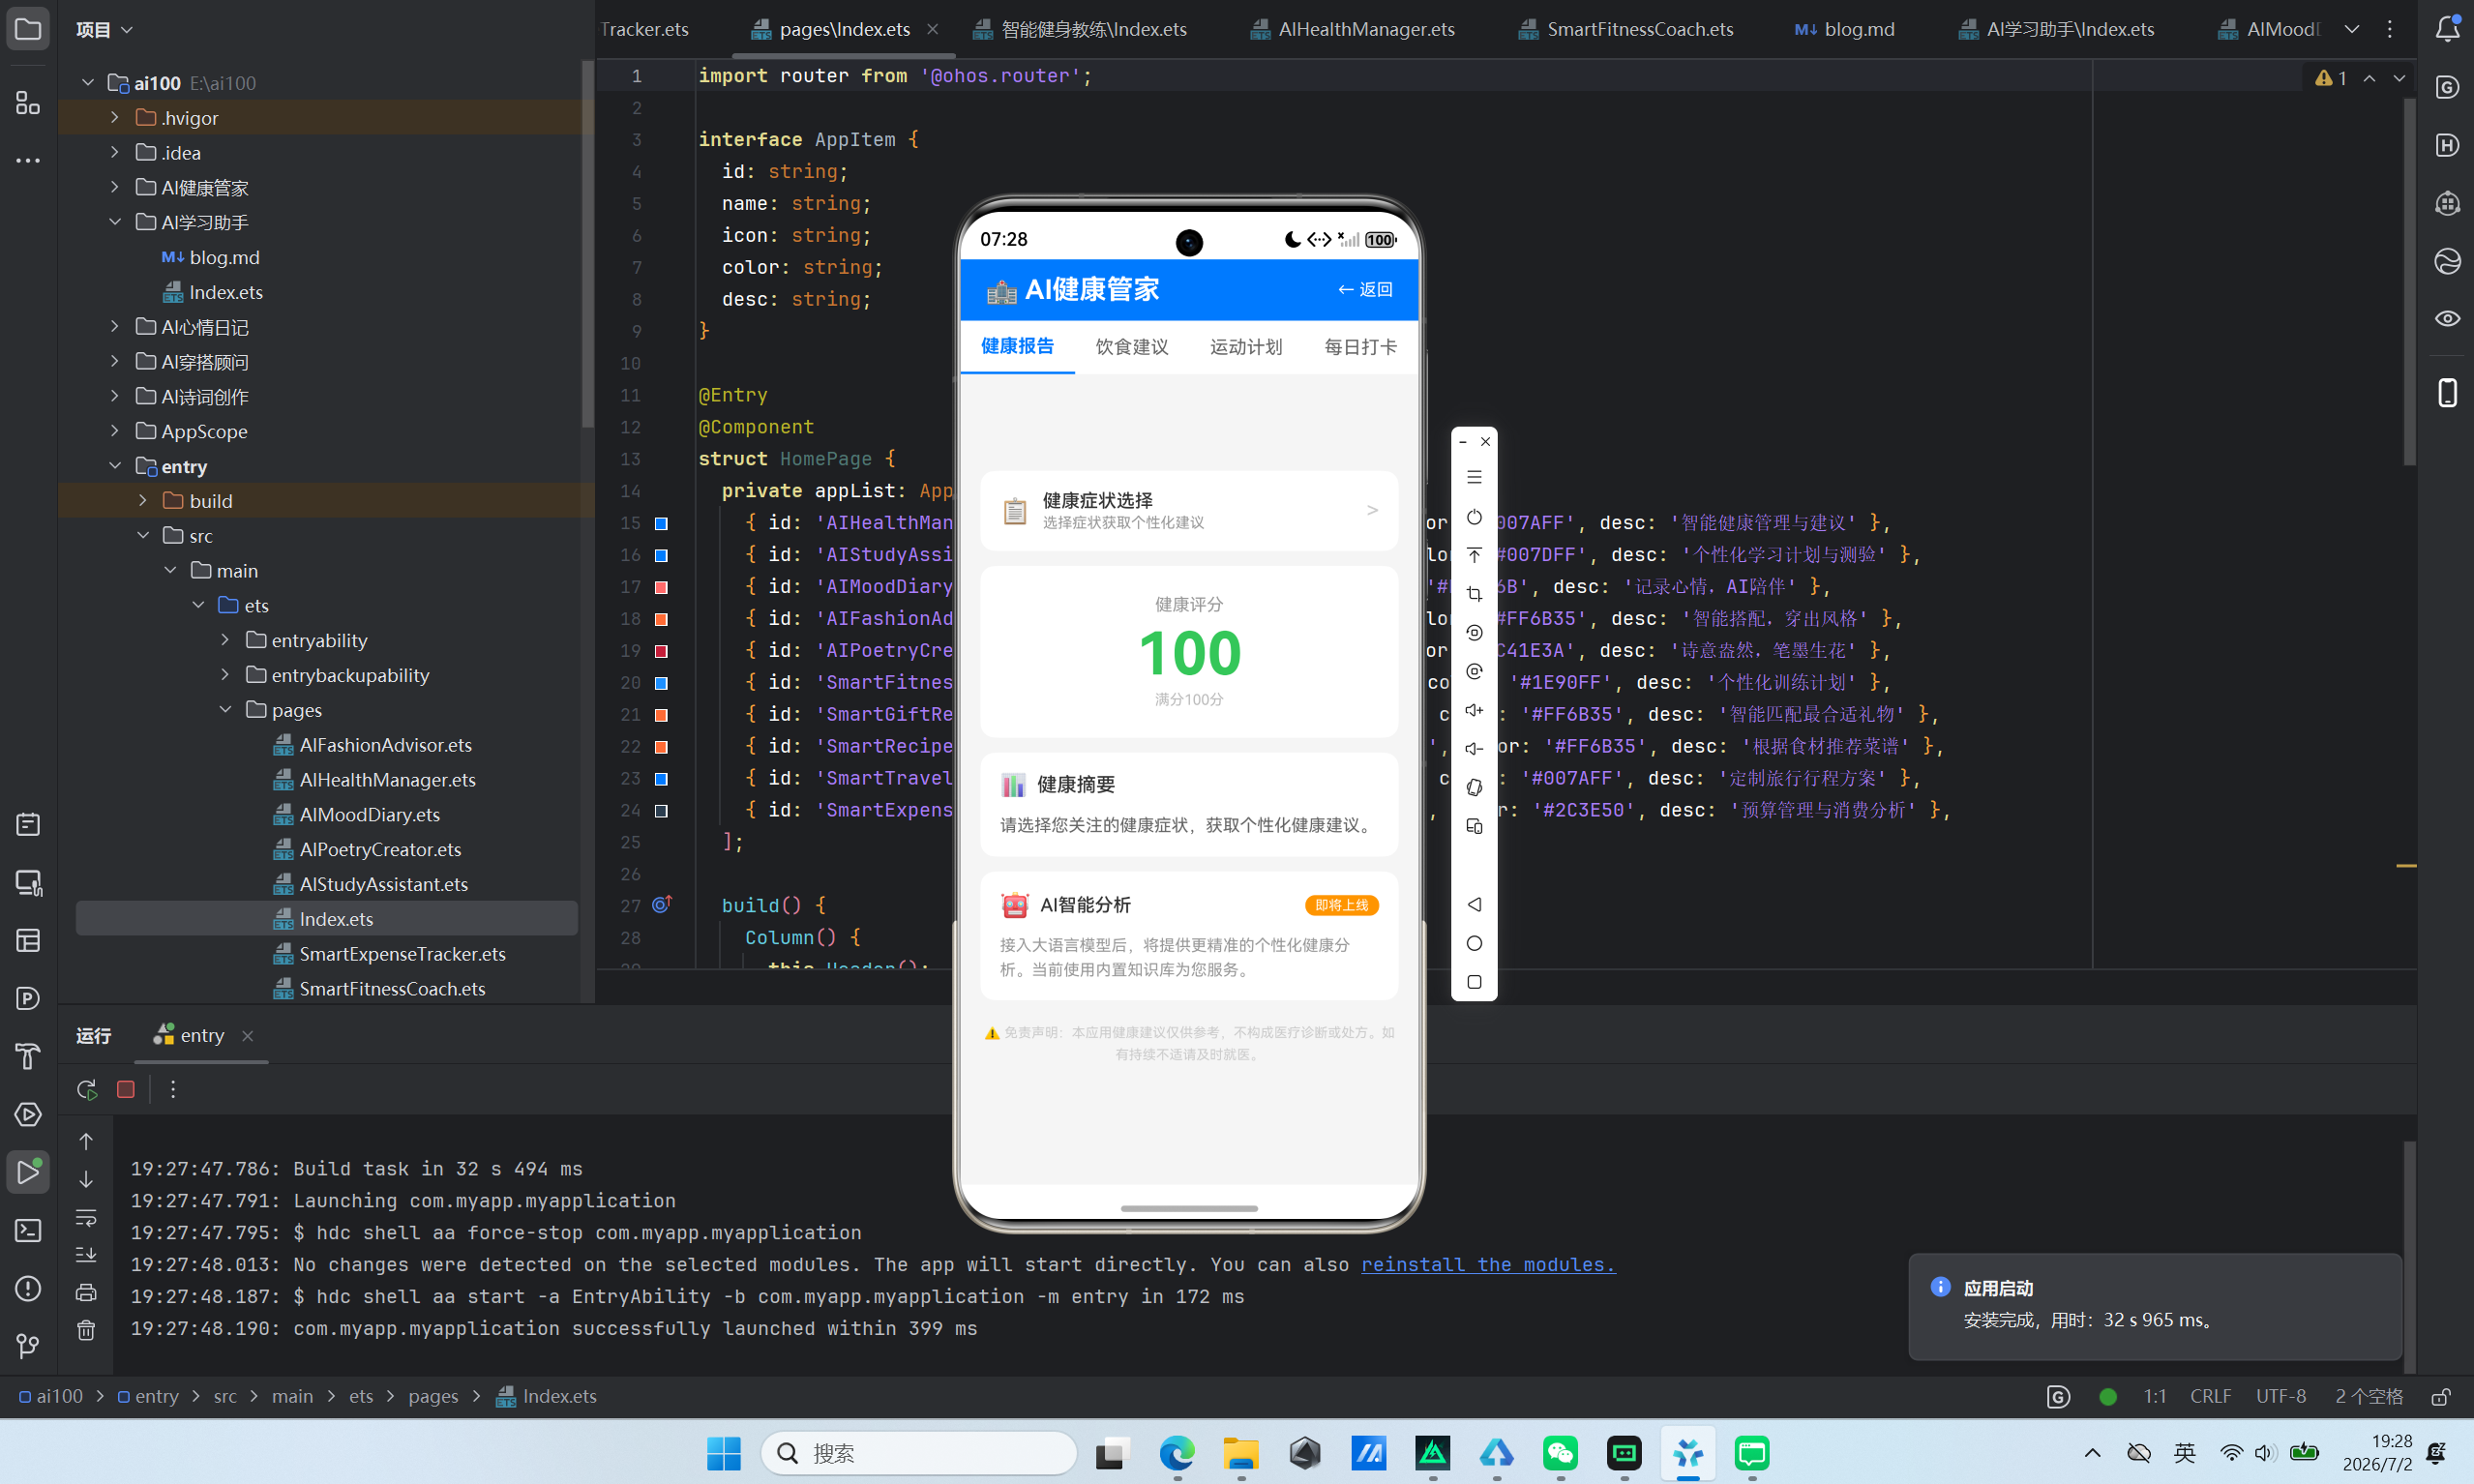Collapse the AI学习助手 folder
Image resolution: width=2474 pixels, height=1484 pixels.
(115, 222)
